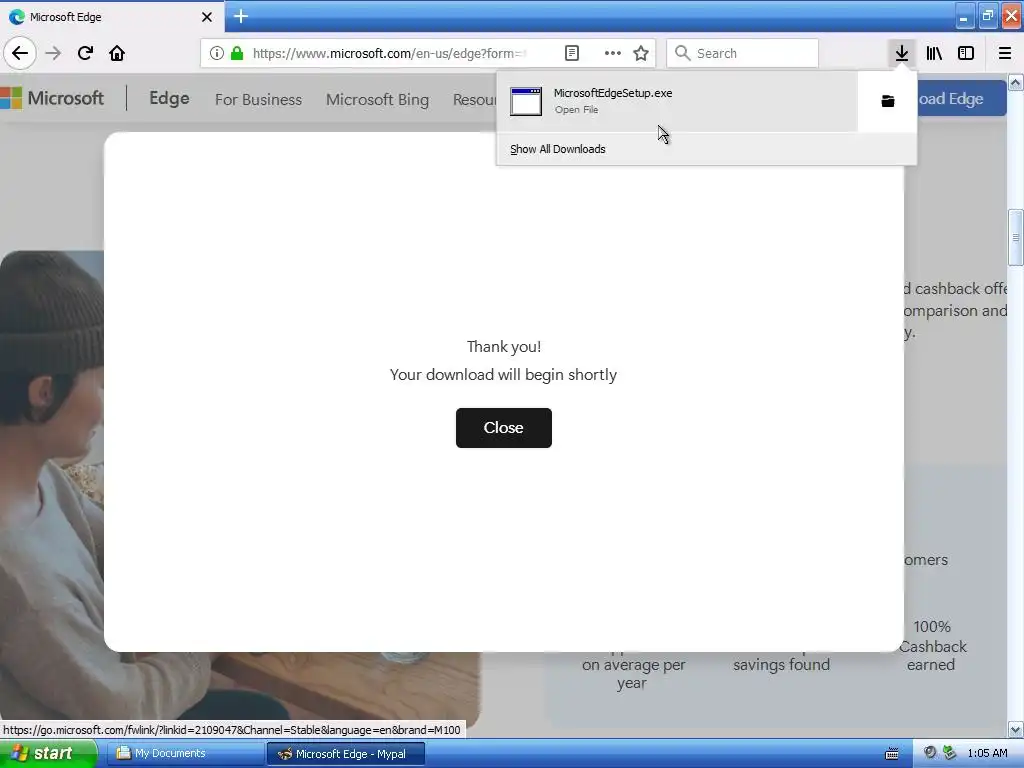Viewport: 1024px width, 768px height.
Task: Close the Microsoft Edge tab
Action: [x=207, y=17]
